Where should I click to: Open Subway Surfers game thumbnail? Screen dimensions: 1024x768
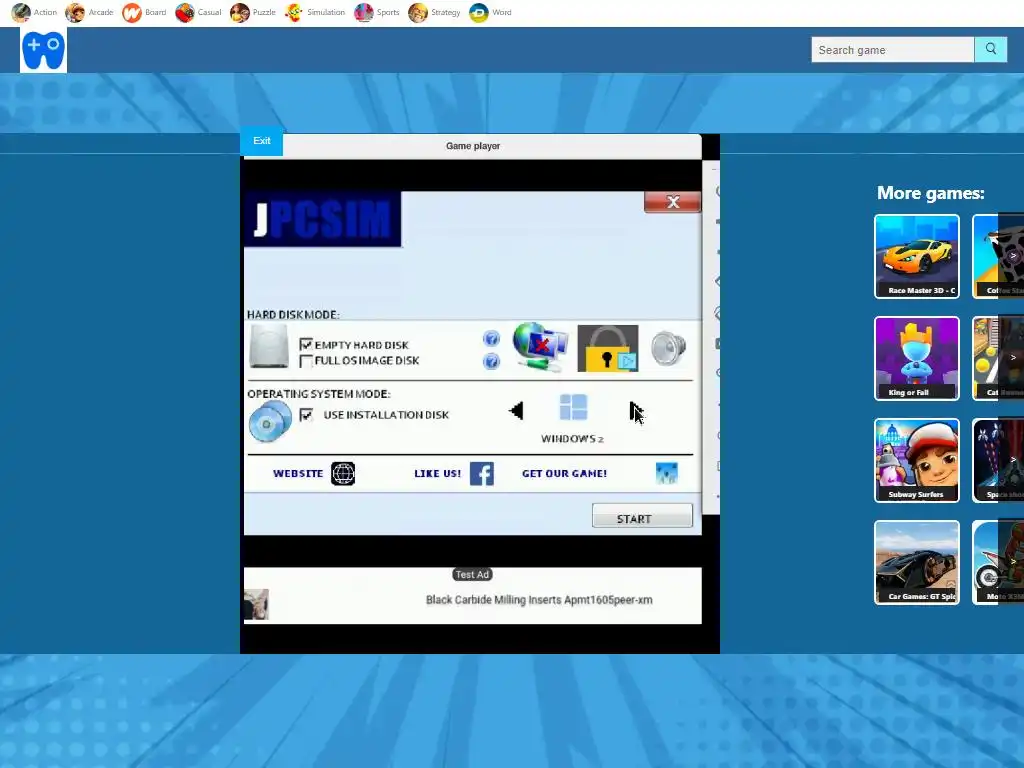917,460
